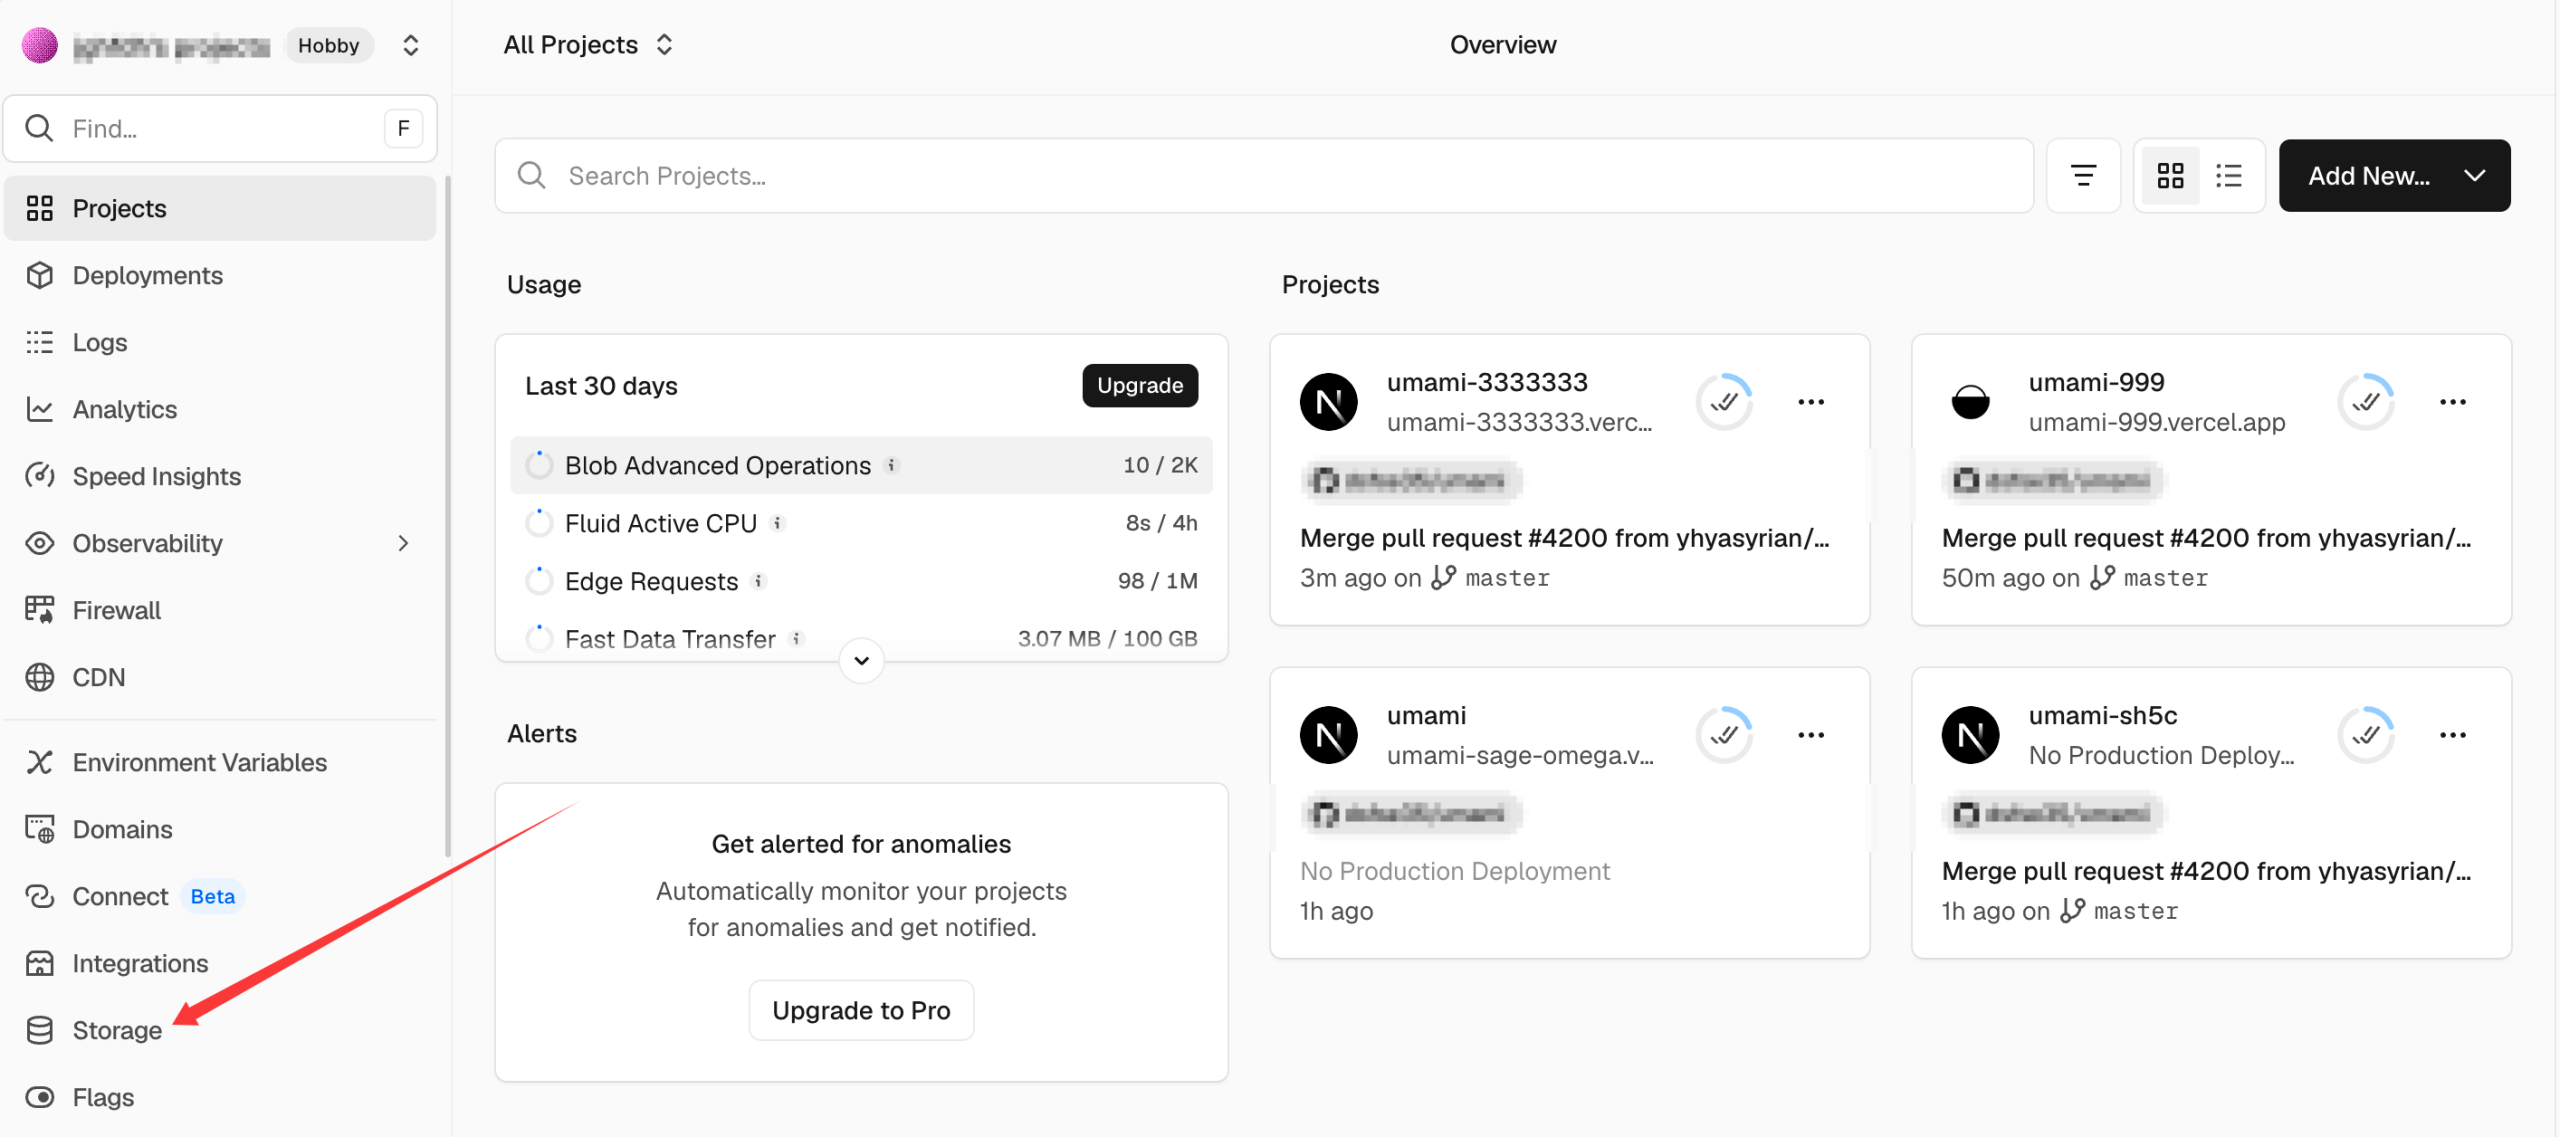Click the Storage database icon
This screenshot has height=1137, width=2560.
pyautogui.click(x=40, y=1030)
